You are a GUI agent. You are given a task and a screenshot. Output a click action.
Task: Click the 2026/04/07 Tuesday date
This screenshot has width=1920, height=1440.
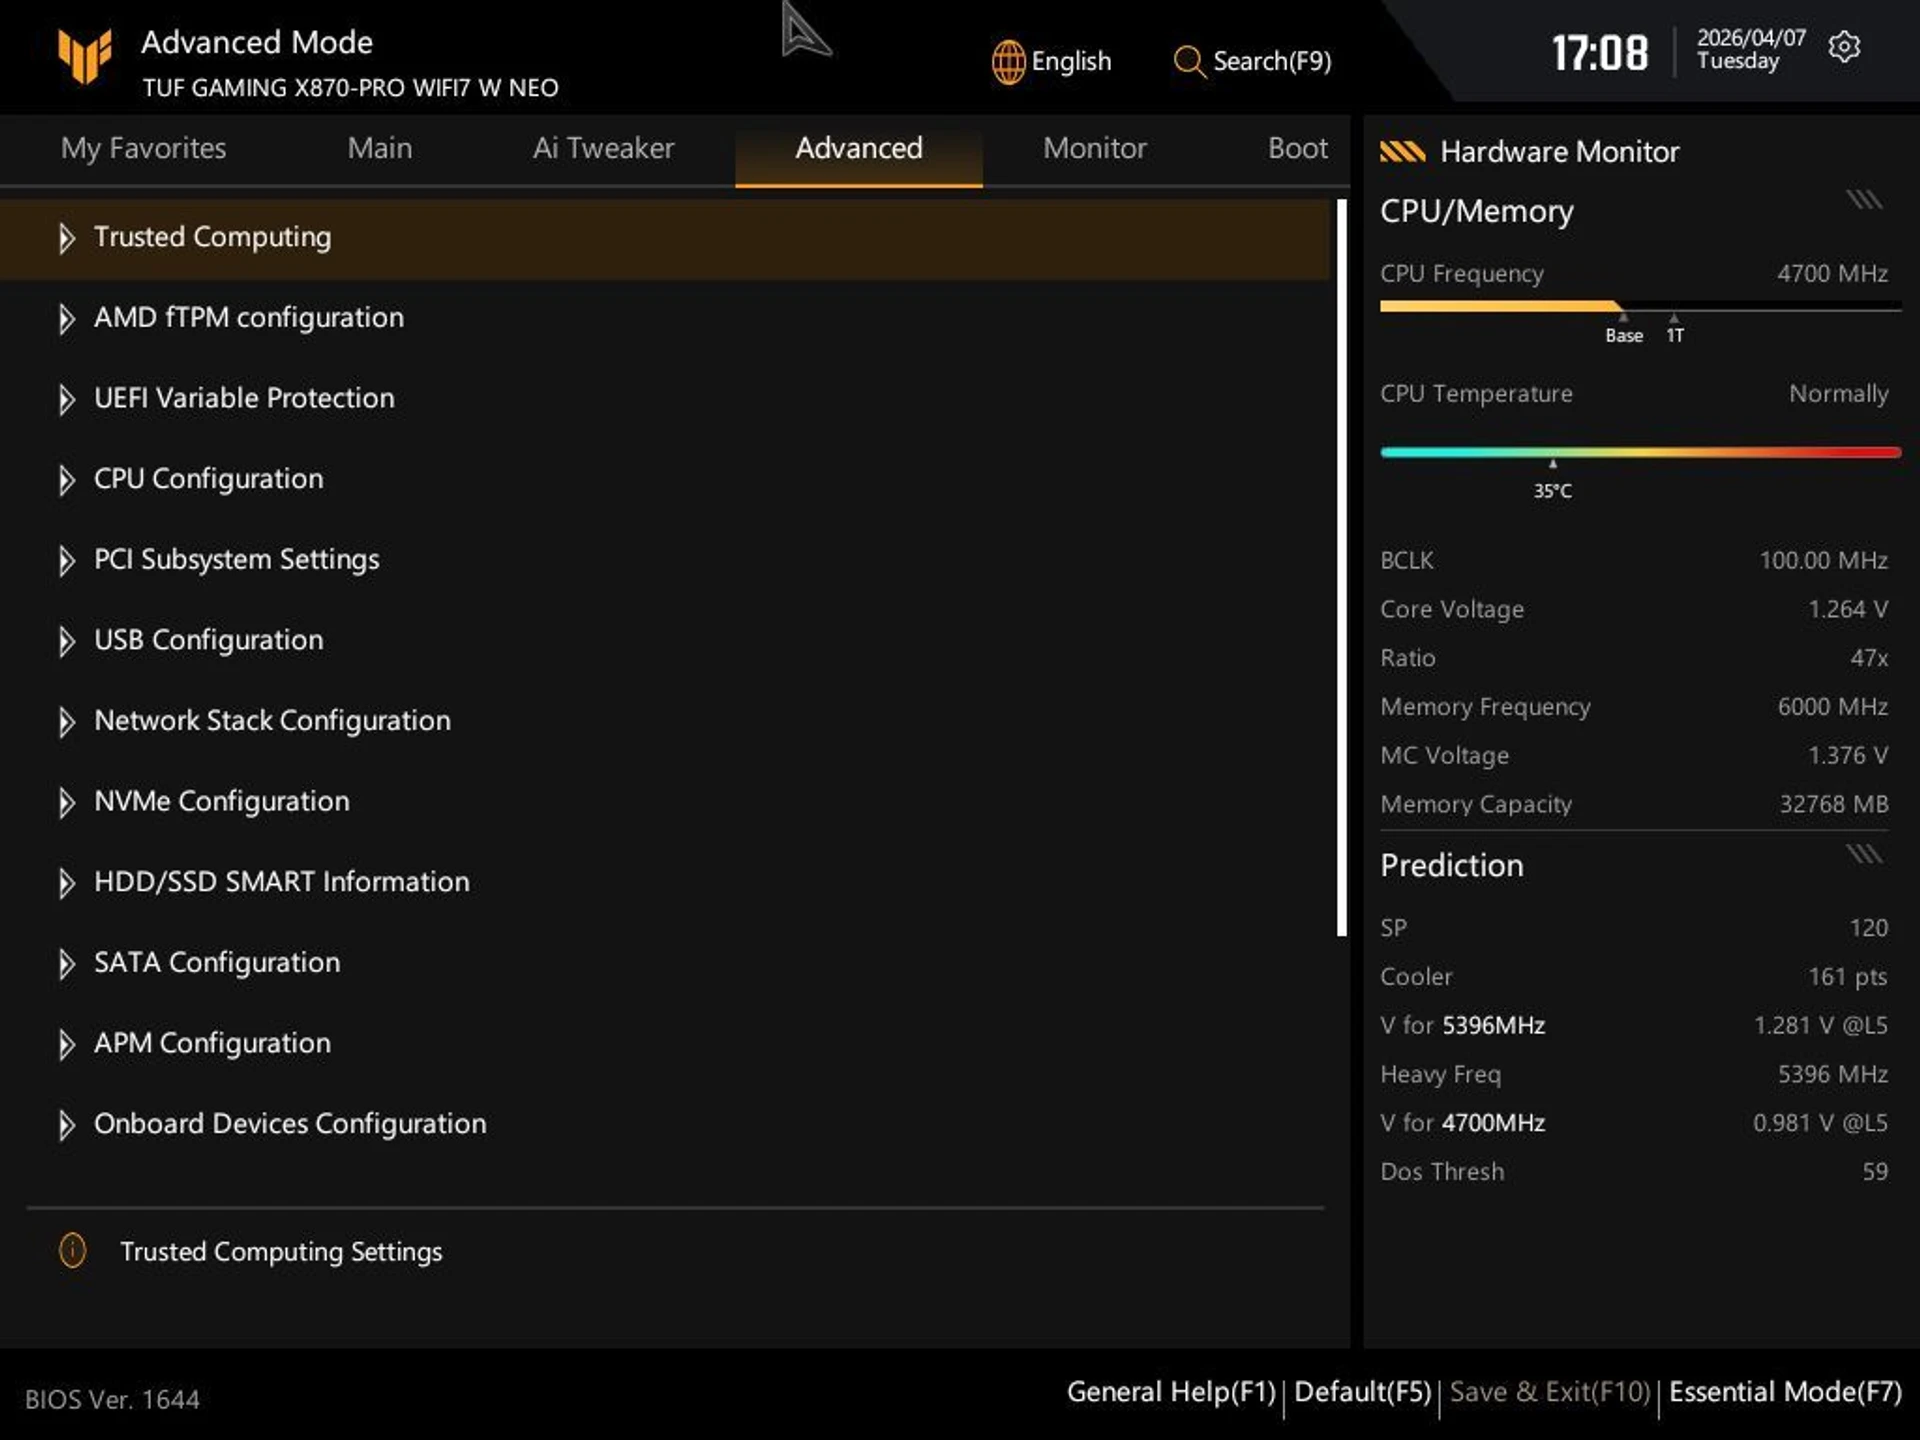[x=1751, y=49]
